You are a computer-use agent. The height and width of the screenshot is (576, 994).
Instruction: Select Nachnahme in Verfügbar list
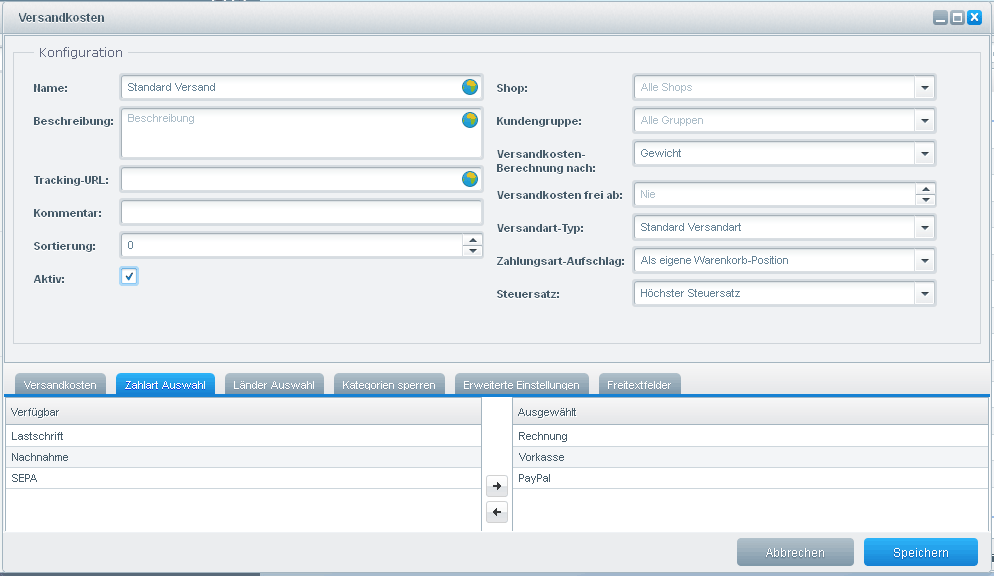pyautogui.click(x=243, y=457)
